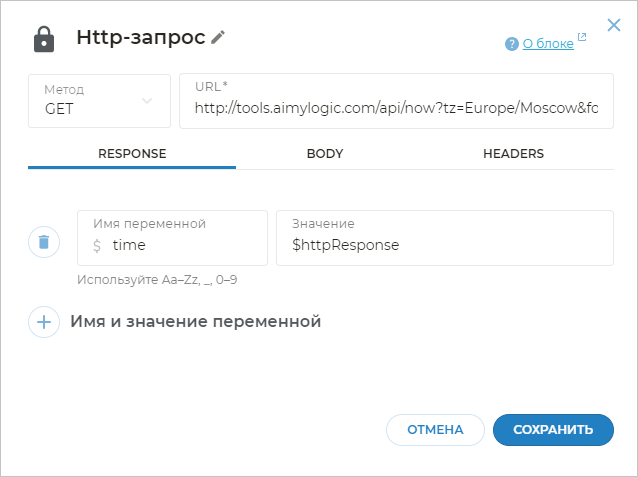Click the pencil icon to rename Http-запрос

pos(218,37)
